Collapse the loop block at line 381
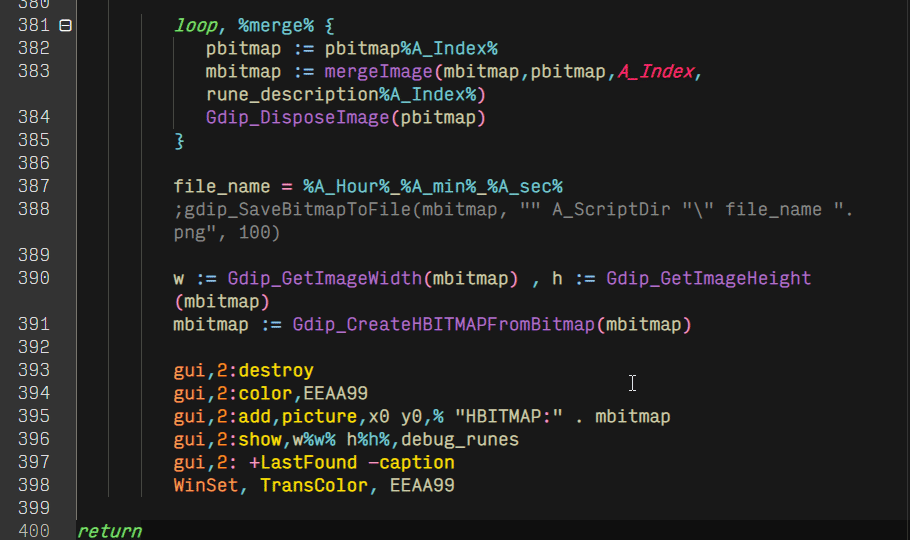This screenshot has height=540, width=910. coord(66,26)
